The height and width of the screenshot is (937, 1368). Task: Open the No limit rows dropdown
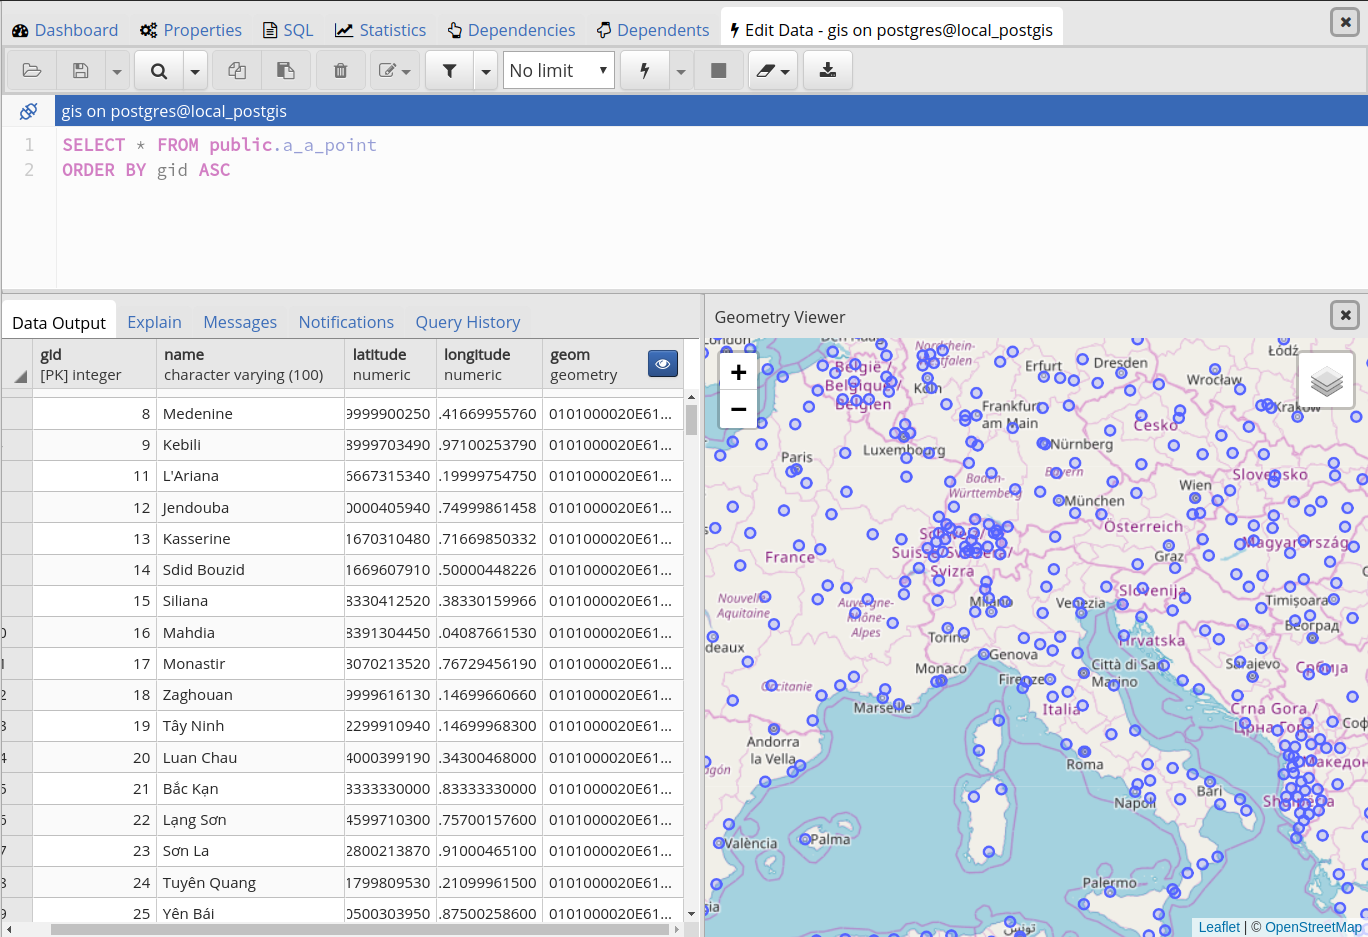tap(558, 71)
